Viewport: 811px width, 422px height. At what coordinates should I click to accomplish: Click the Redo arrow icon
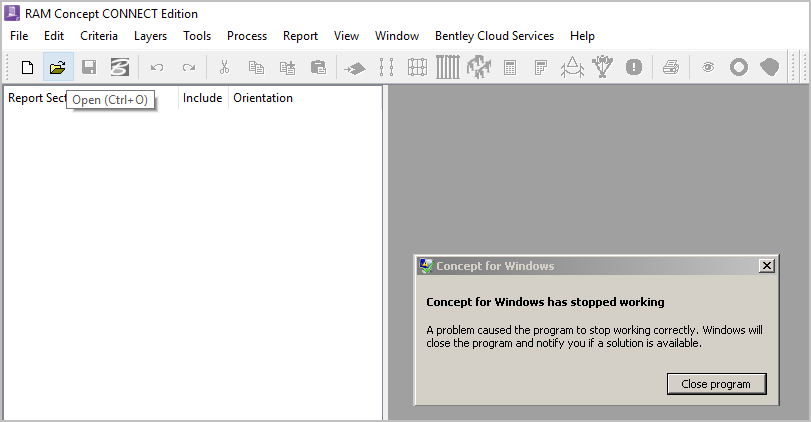coord(189,67)
